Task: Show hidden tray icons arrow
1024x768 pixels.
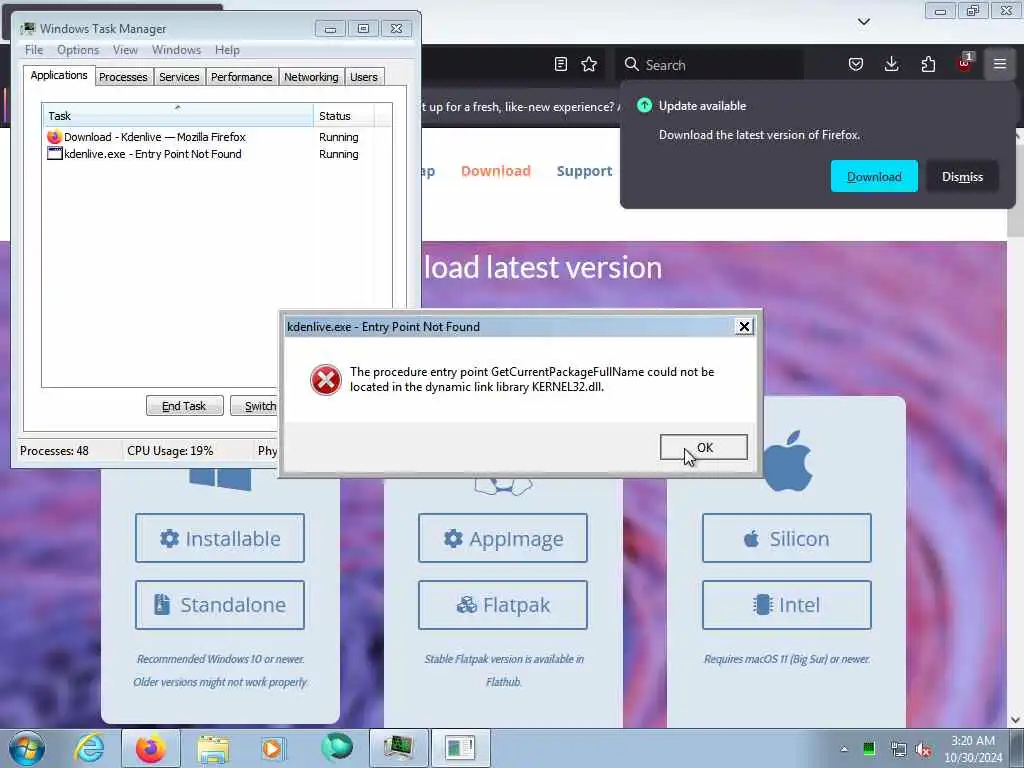Action: point(844,749)
